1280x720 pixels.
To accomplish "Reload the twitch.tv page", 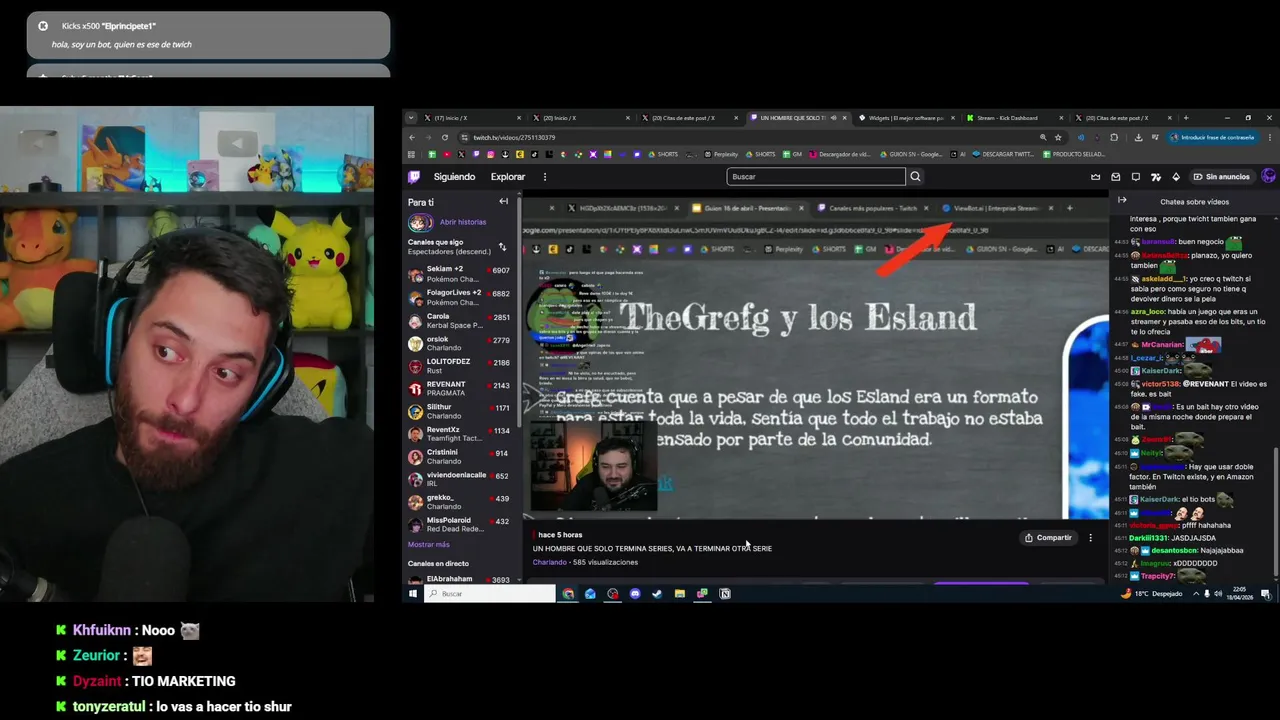I will tap(446, 137).
